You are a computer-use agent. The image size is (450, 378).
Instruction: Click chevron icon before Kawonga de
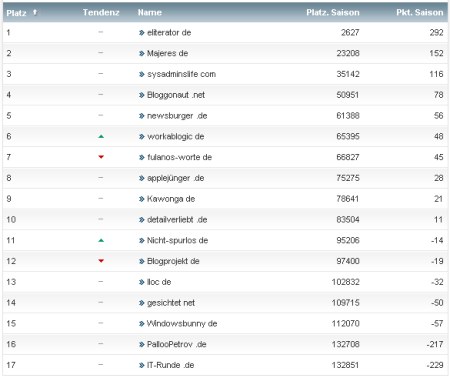click(142, 199)
